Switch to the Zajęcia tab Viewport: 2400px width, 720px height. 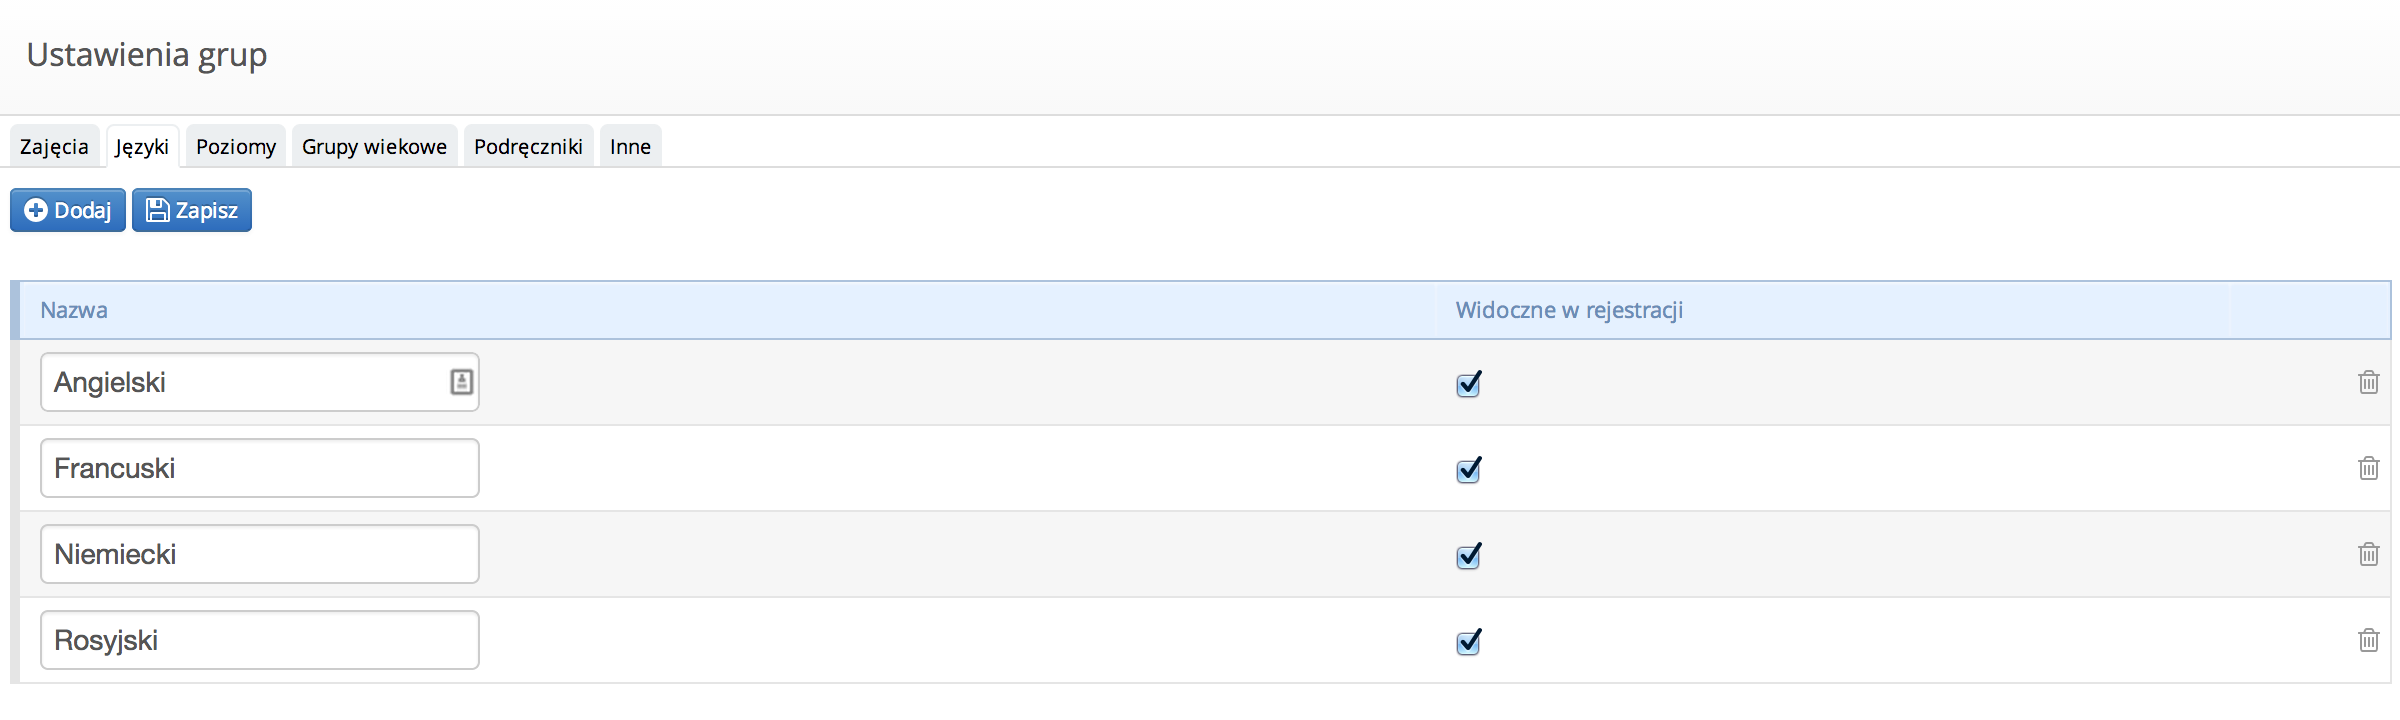coord(54,147)
